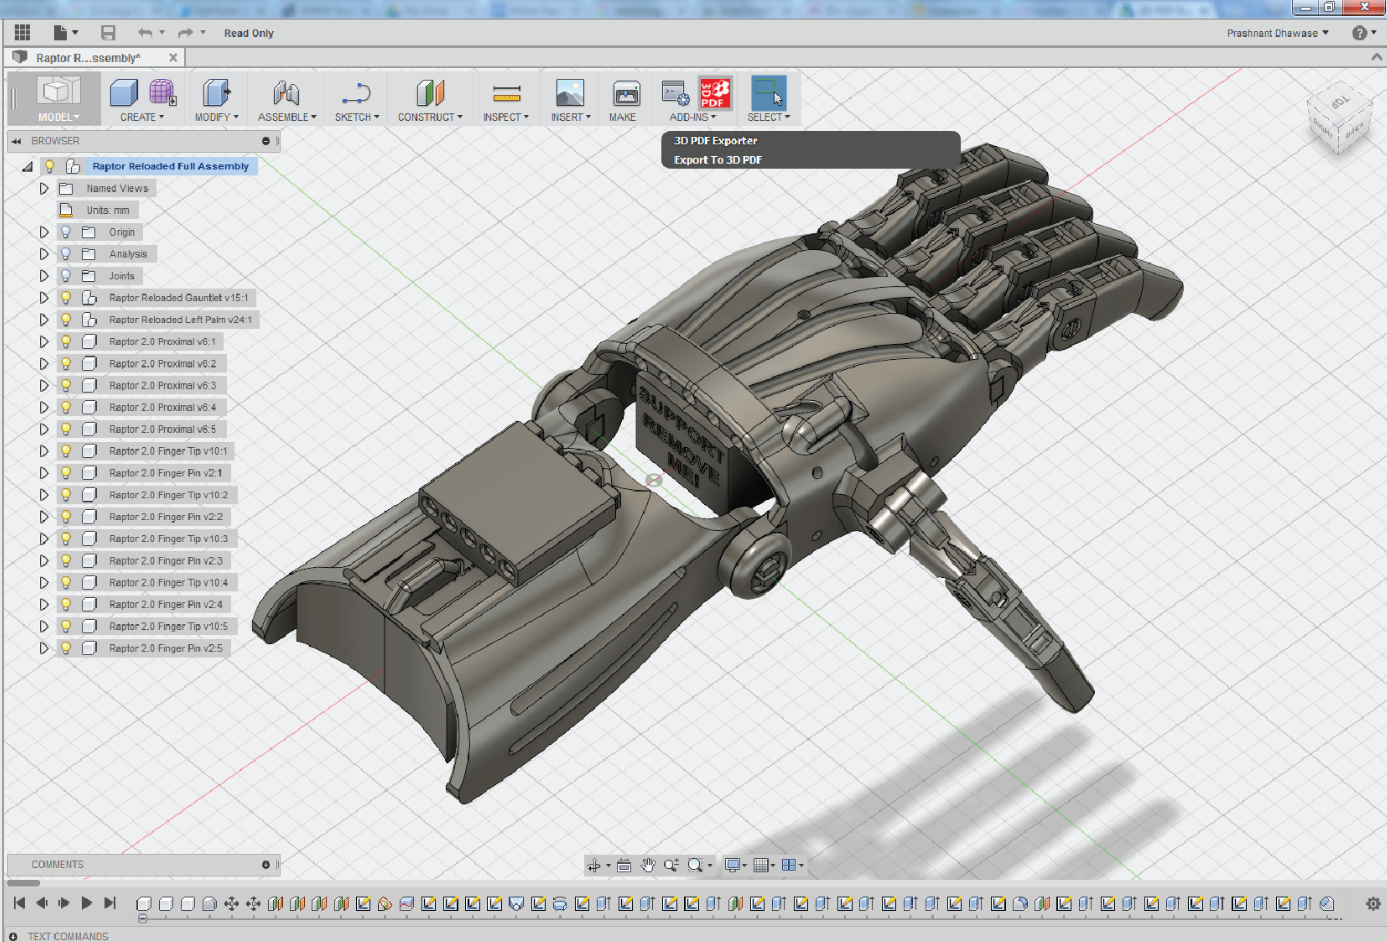Toggle visibility bulb of Origin folder
The height and width of the screenshot is (942, 1387).
point(66,232)
